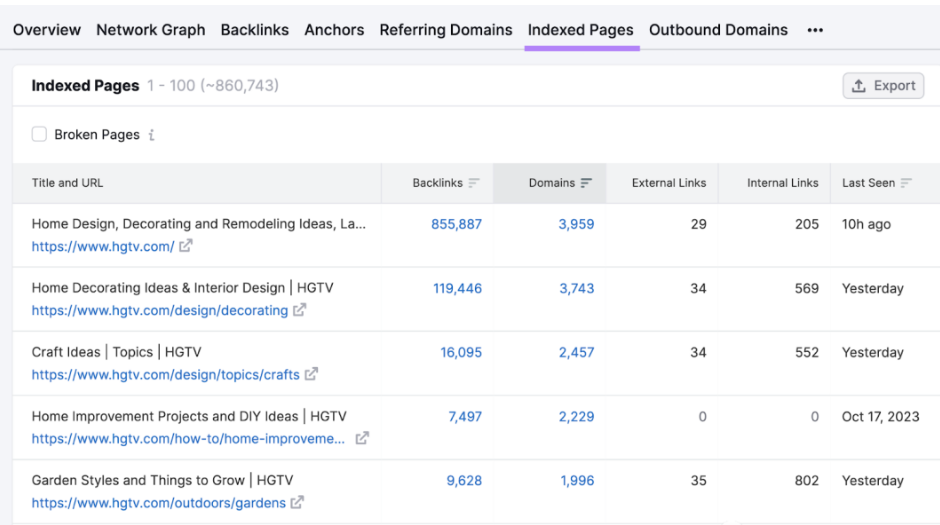Click the 119,446 backlinks value
Viewport: 940px width, 525px height.
pyautogui.click(x=457, y=288)
